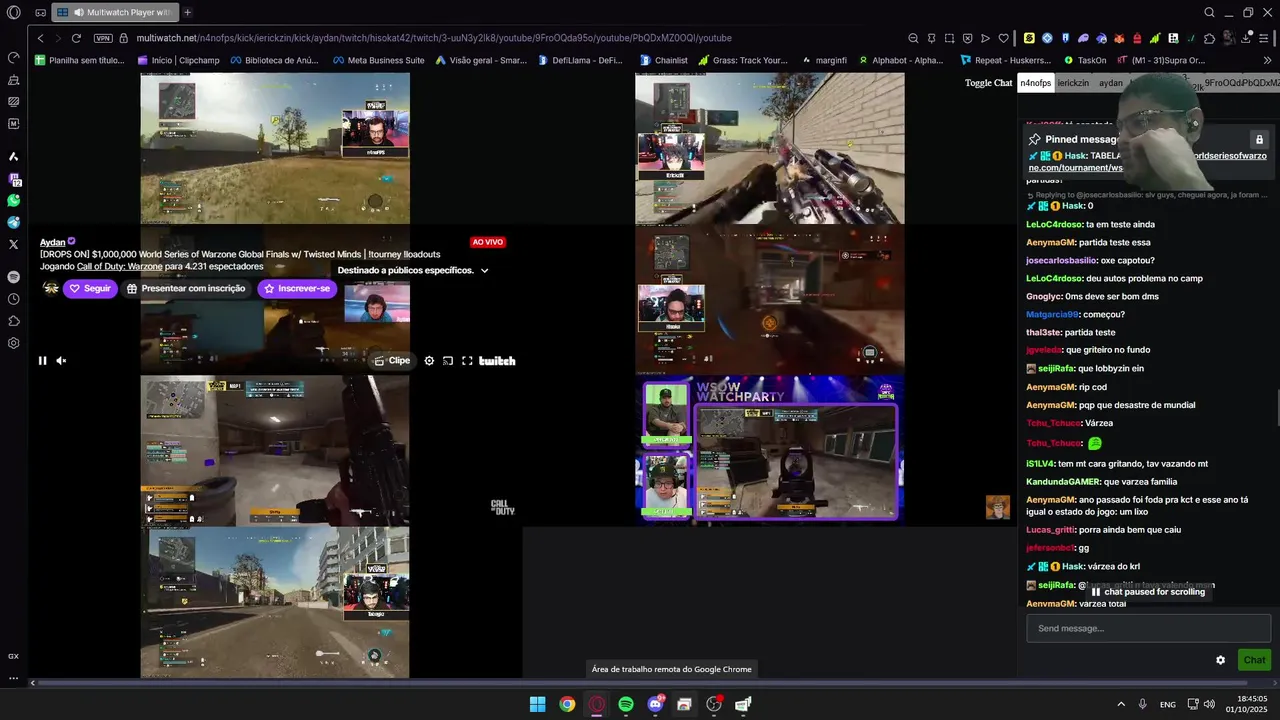
Task: Open Meta Business Suite bookmark
Action: pos(377,60)
